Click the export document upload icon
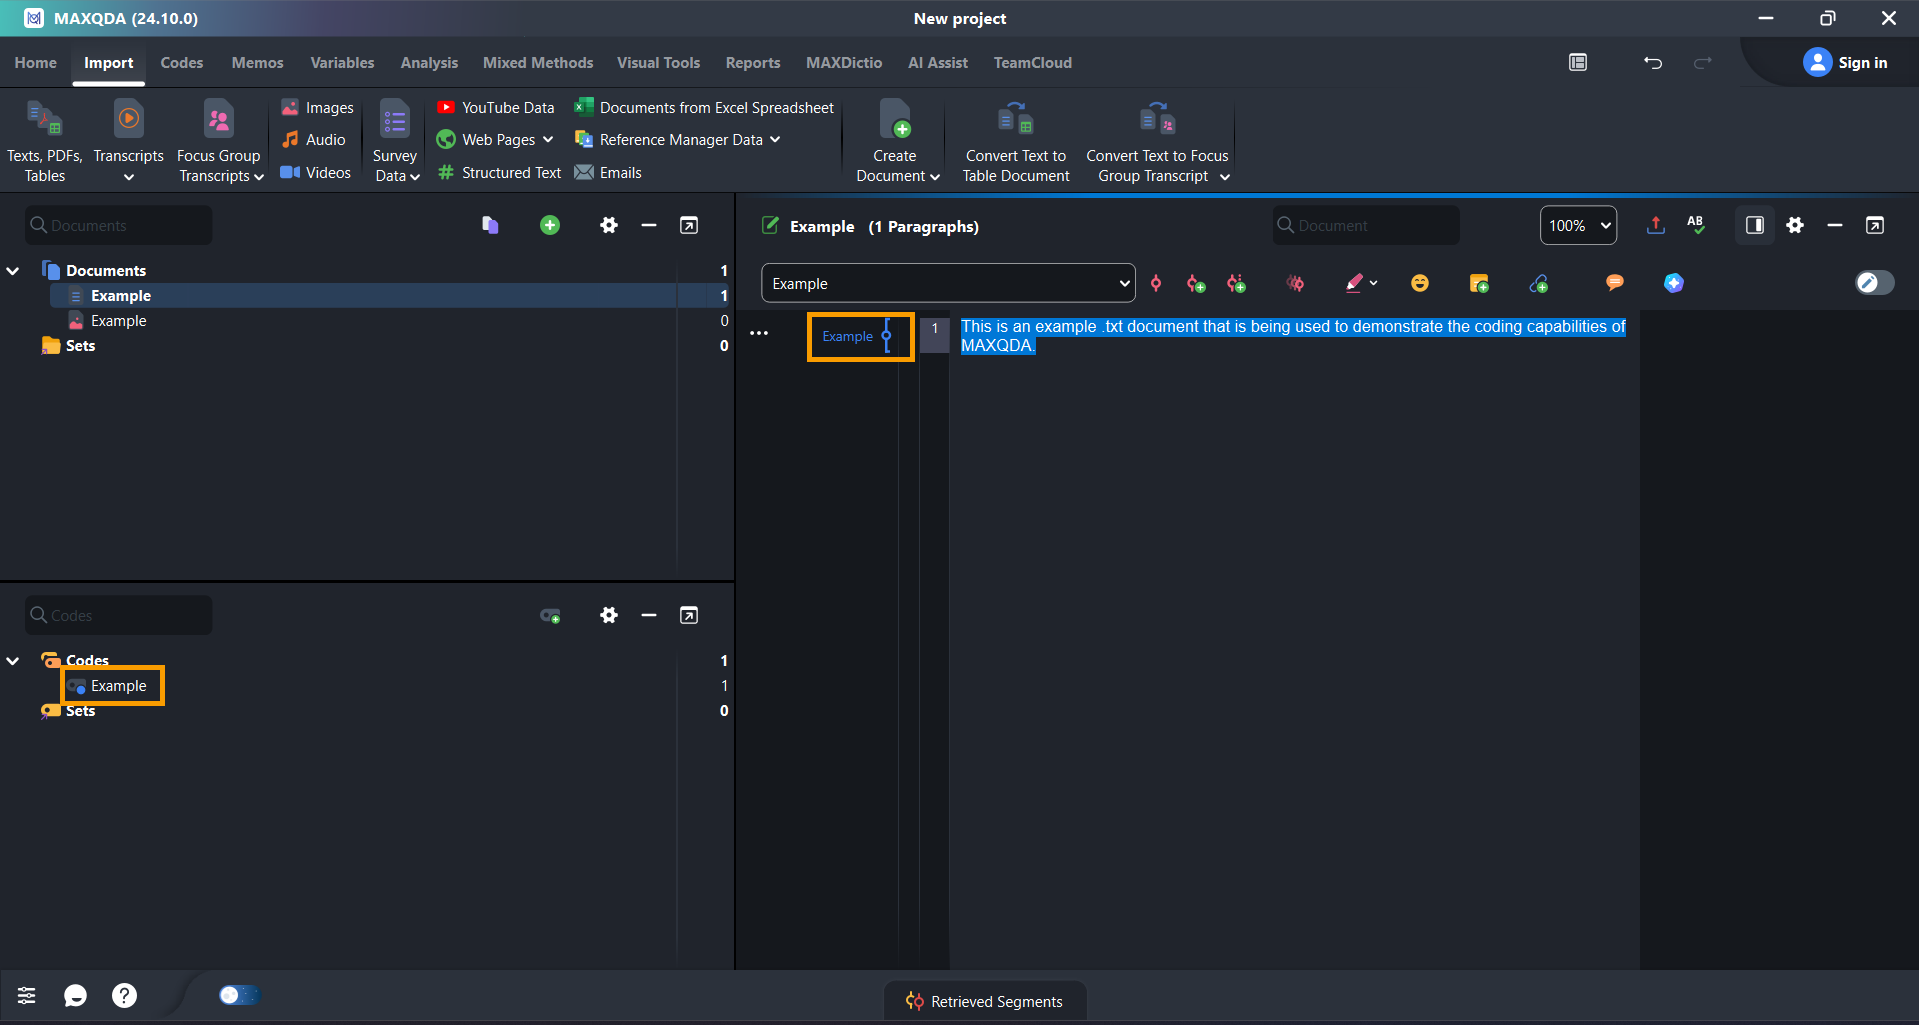Viewport: 1919px width, 1025px height. click(1656, 226)
